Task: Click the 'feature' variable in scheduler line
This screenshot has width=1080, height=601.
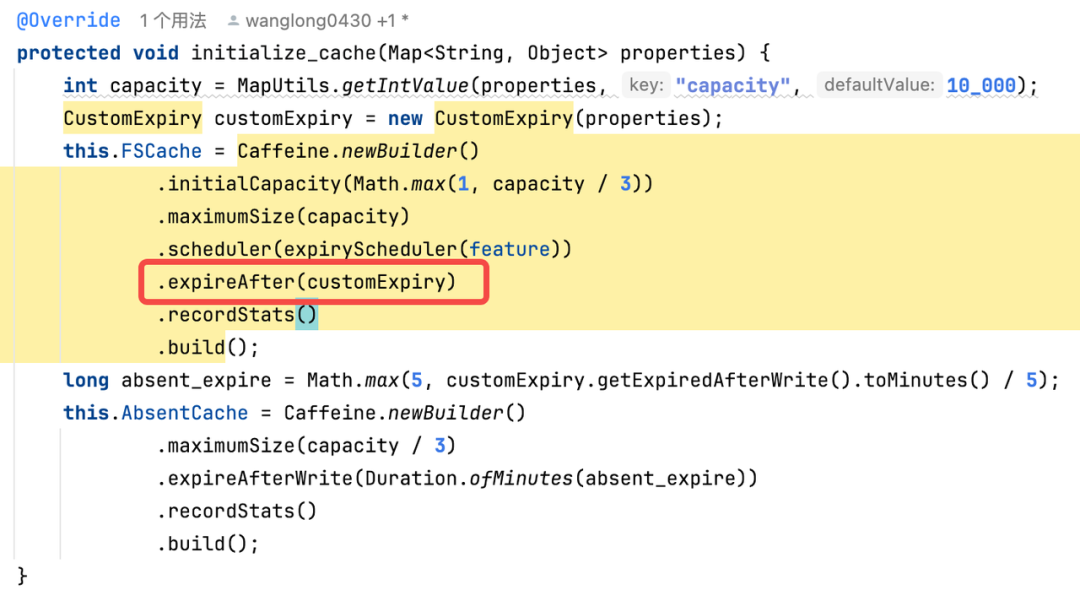Action: click(510, 249)
